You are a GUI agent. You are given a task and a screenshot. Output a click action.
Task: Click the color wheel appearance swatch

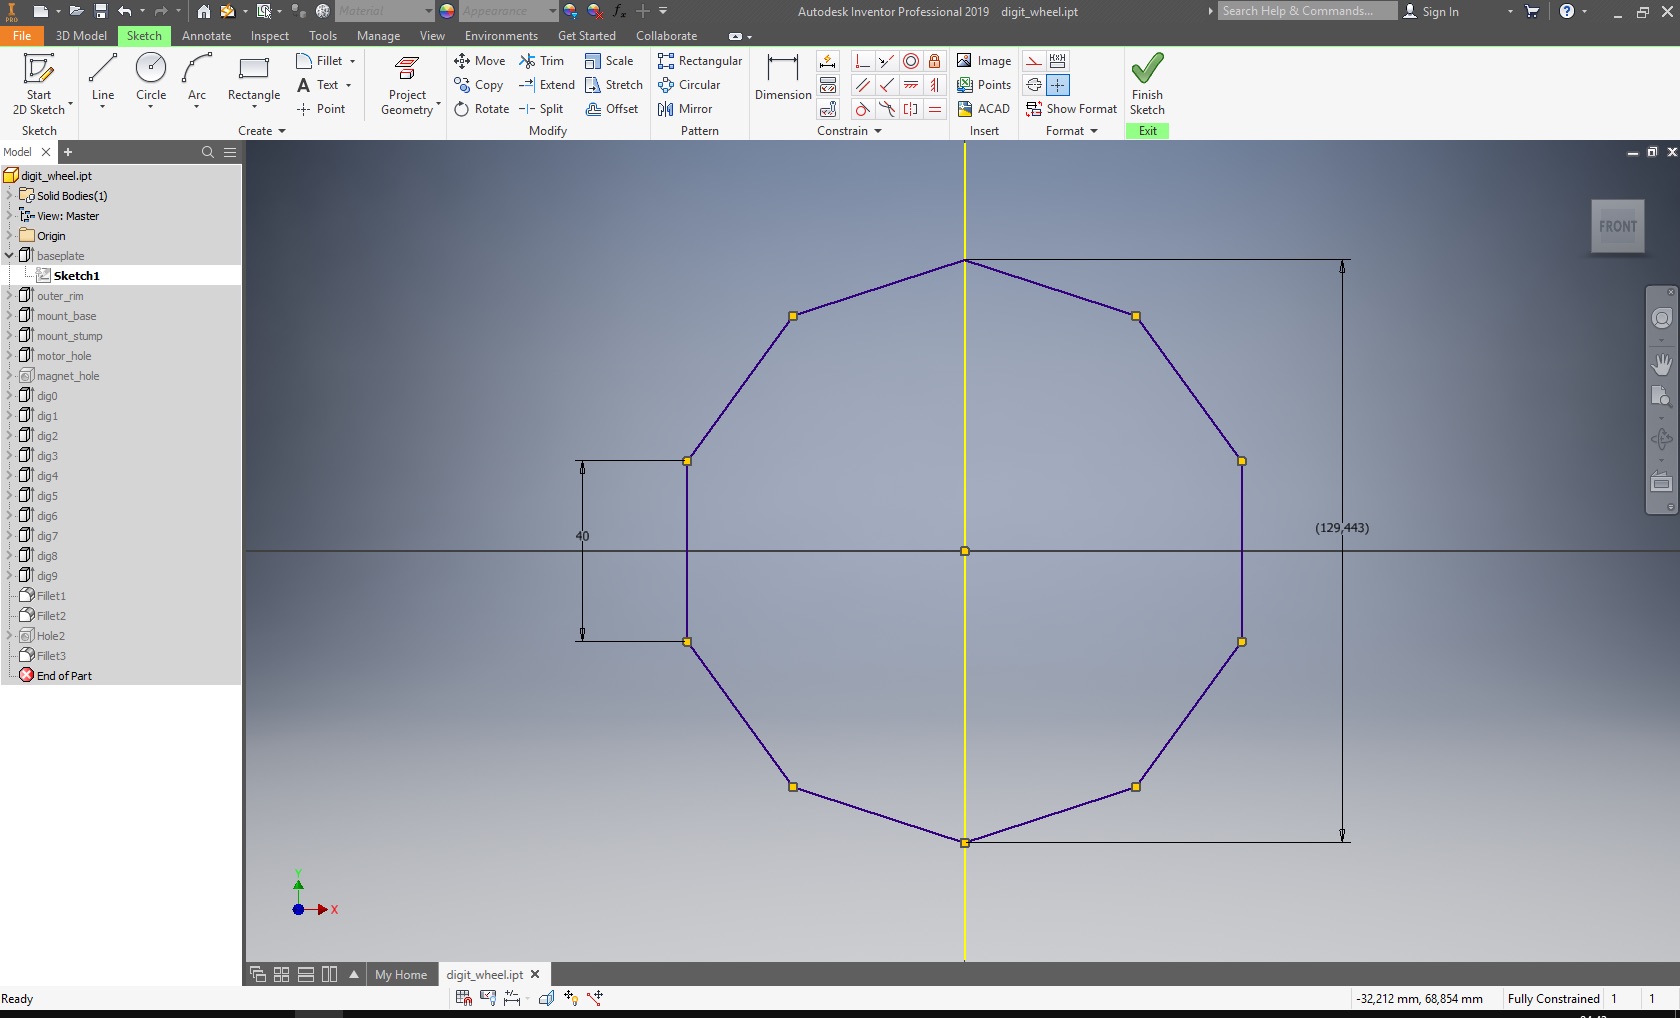(x=447, y=11)
